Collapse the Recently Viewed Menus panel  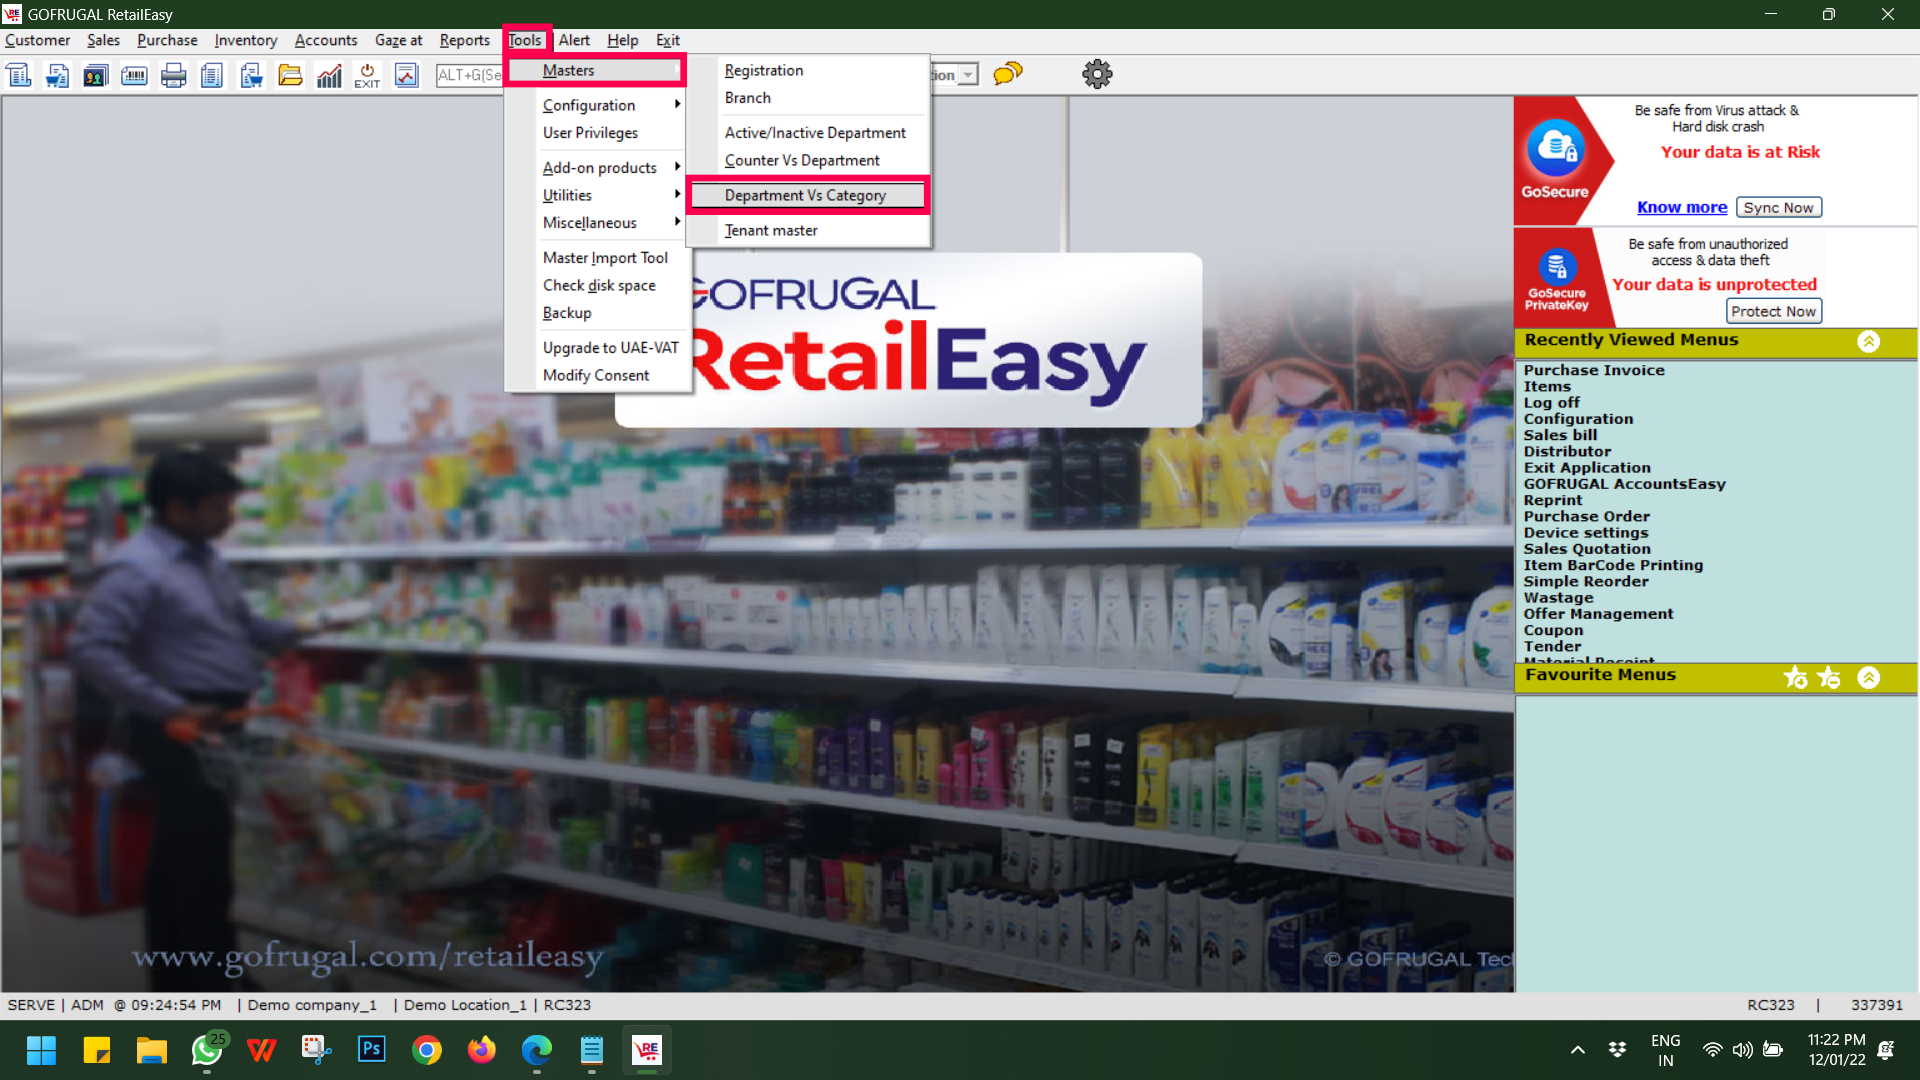point(1868,341)
